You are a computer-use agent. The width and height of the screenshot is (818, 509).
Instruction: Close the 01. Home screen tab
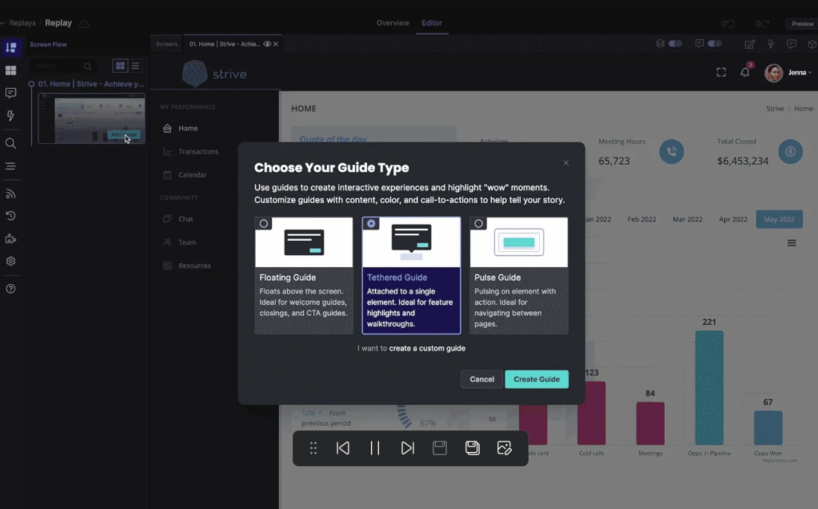276,44
